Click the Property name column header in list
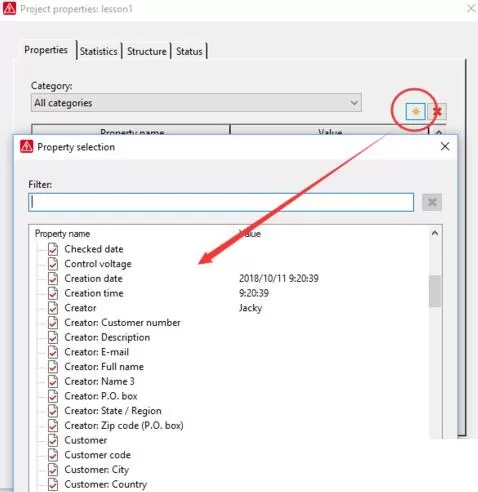 point(62,234)
